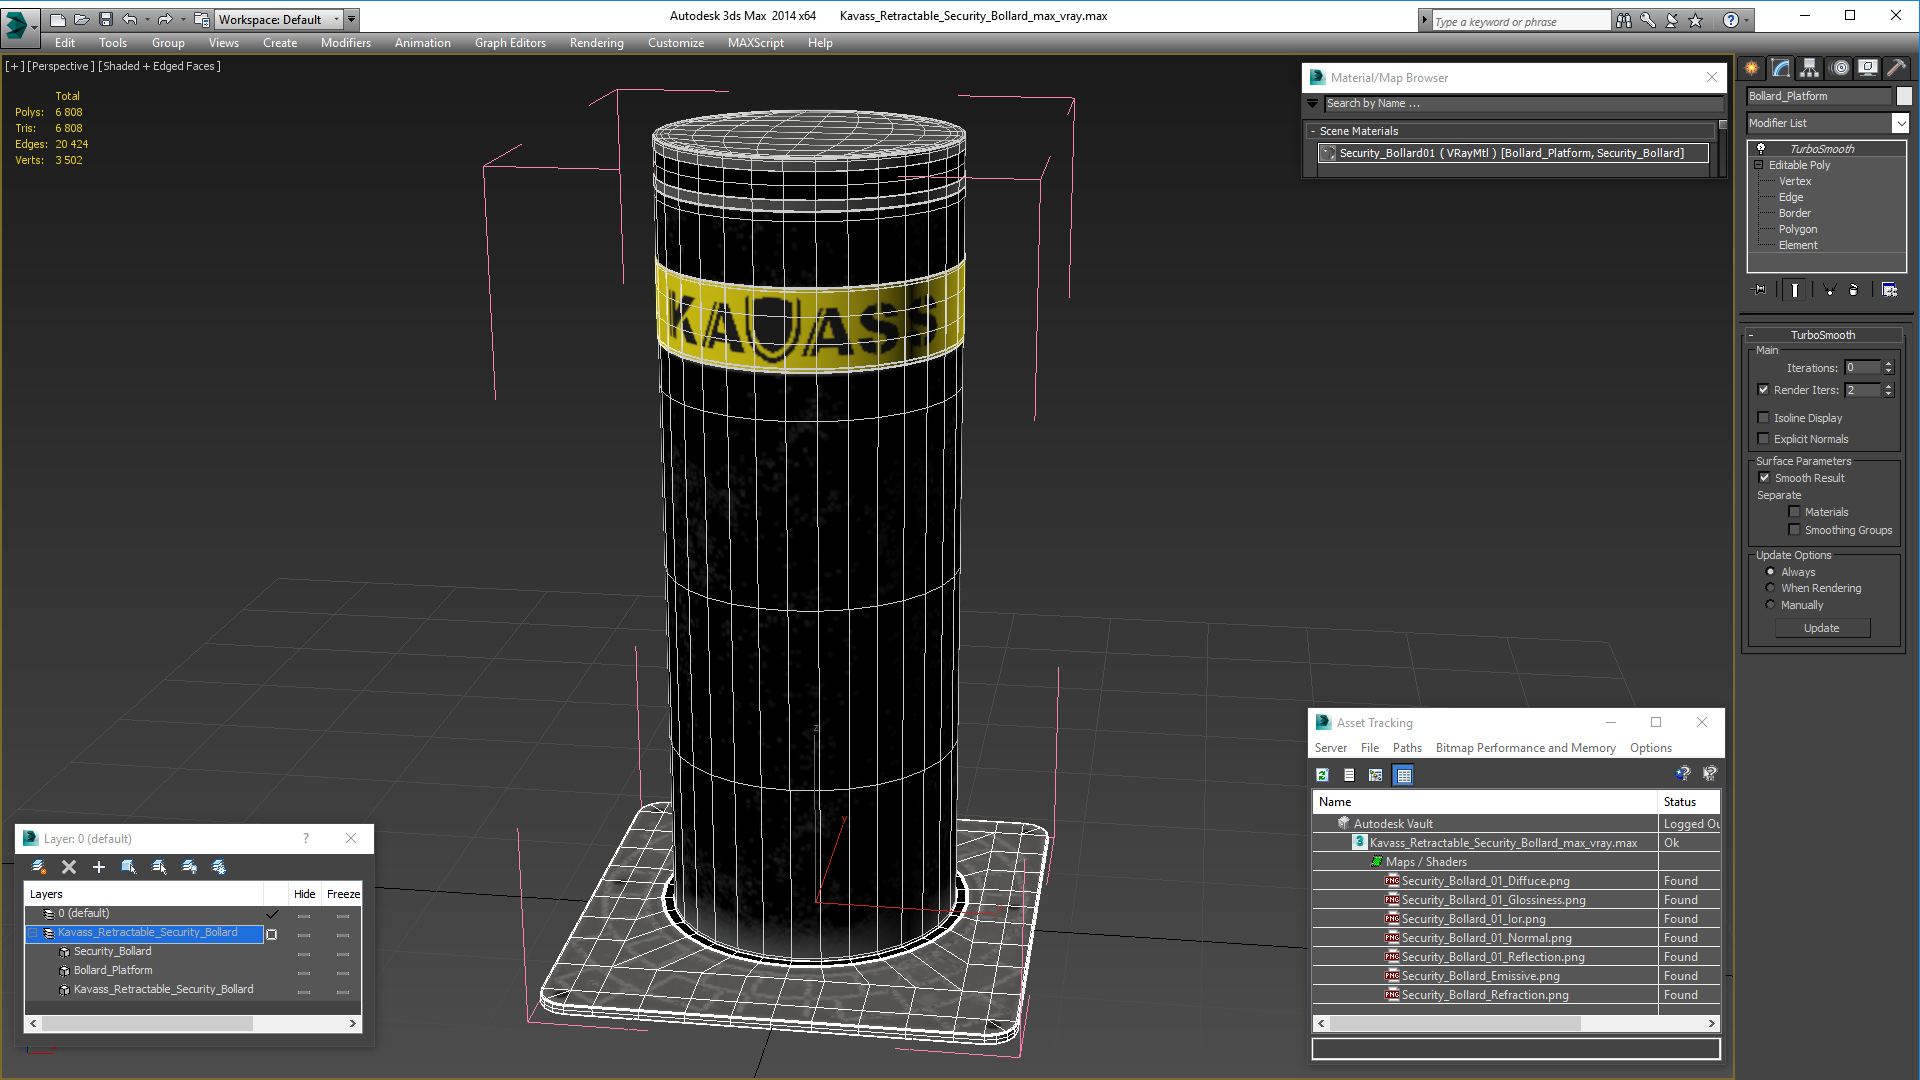
Task: Click the Shaded + Edged Faces viewport label
Action: point(159,66)
